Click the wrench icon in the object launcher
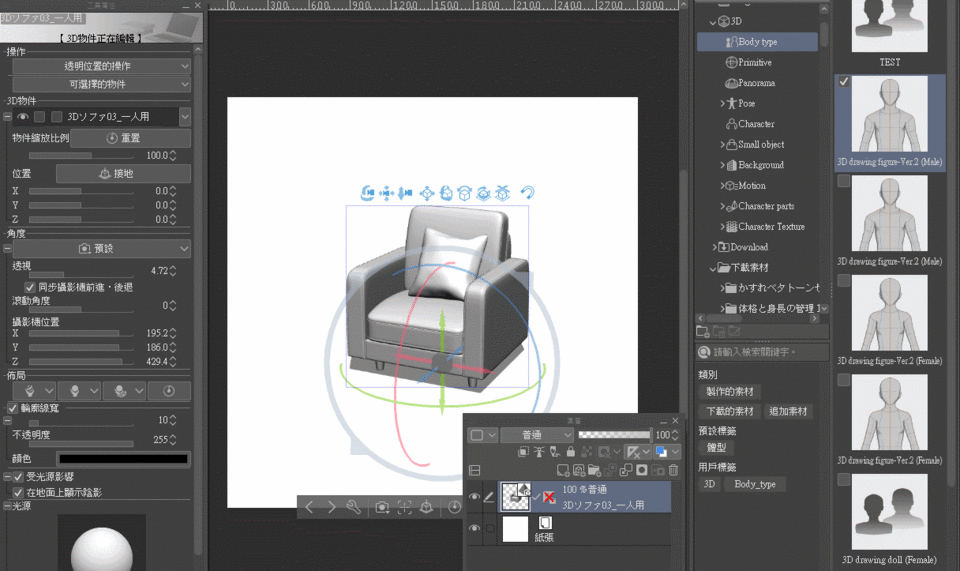The height and width of the screenshot is (571, 960). point(353,508)
